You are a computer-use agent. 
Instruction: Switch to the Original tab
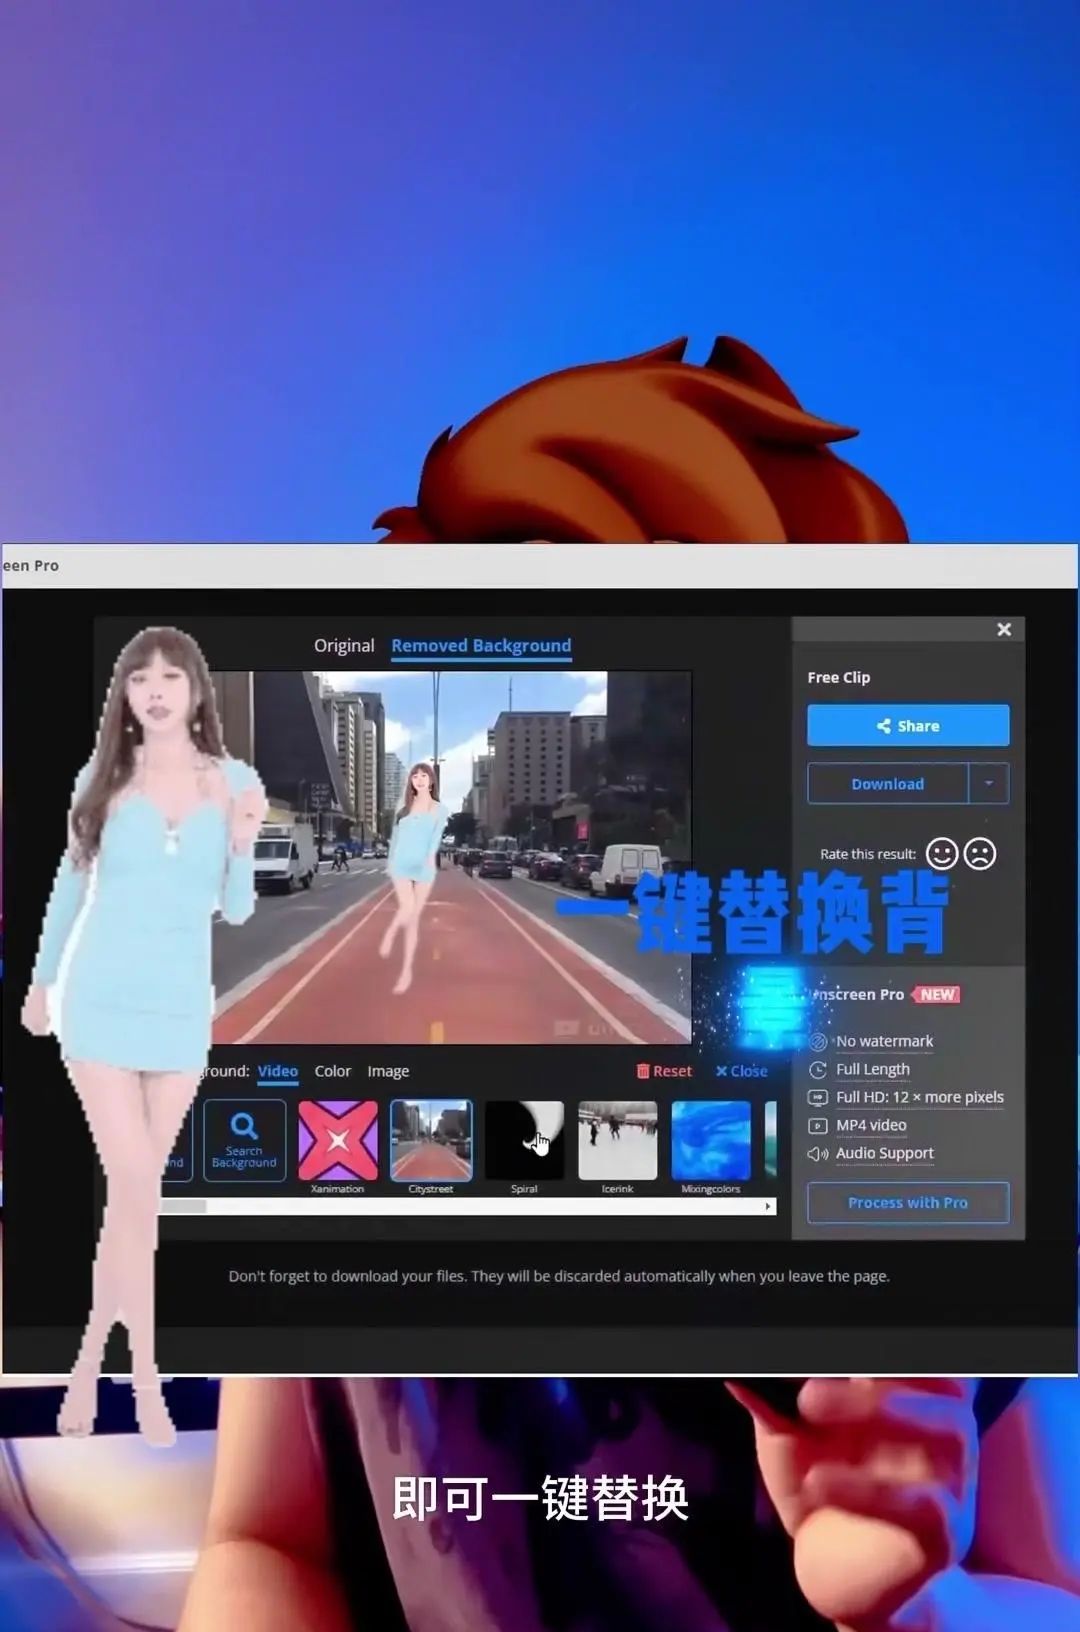tap(344, 646)
